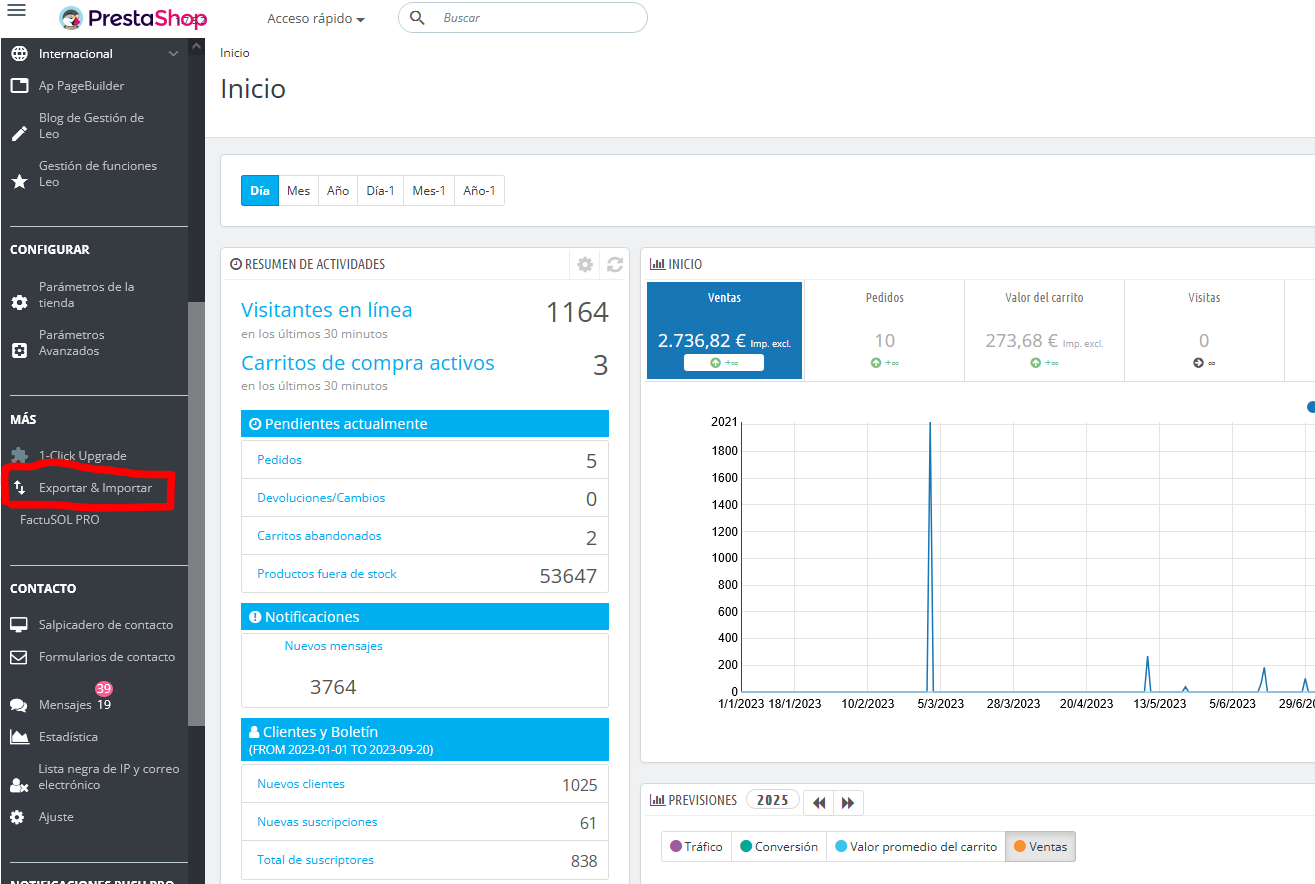
Task: Toggle Conversión series in Previsiones
Action: (x=778, y=847)
